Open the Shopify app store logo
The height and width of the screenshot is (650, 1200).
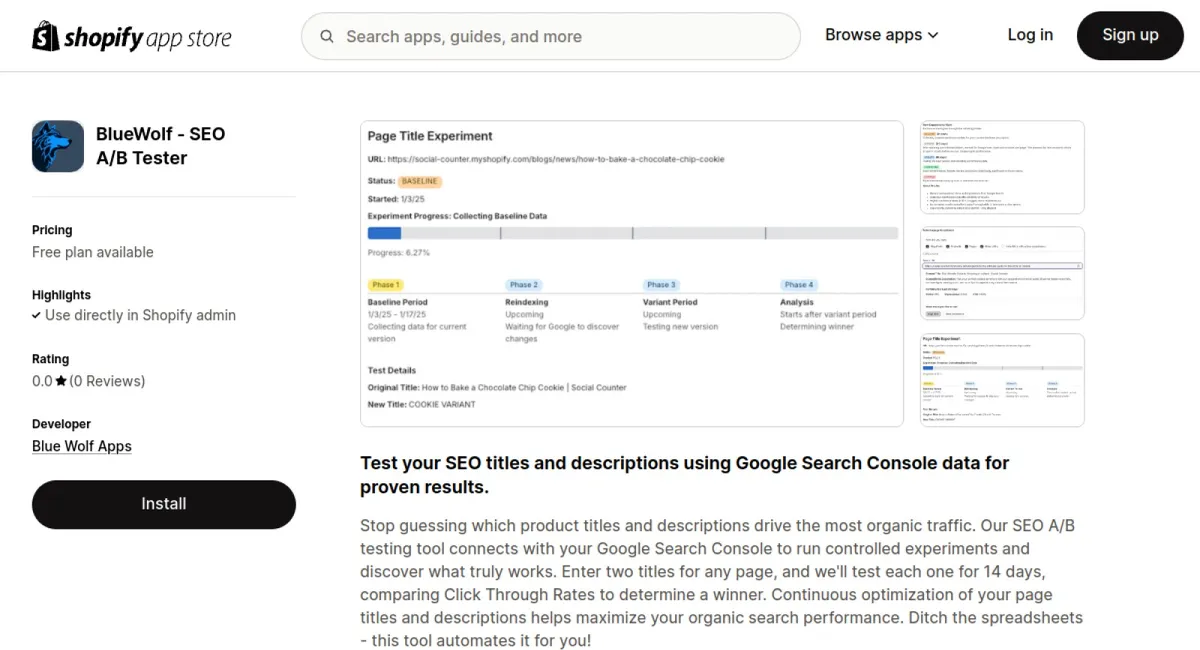point(132,37)
